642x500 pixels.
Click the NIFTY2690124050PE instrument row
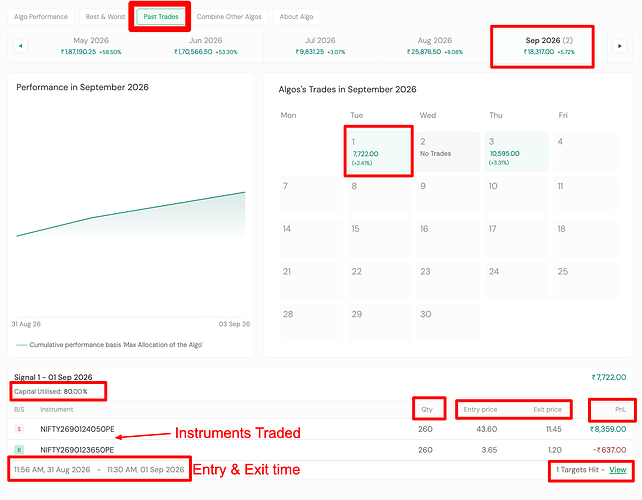[x=321, y=429]
